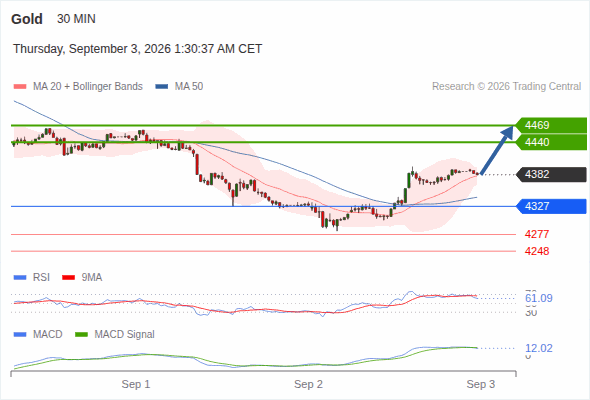The height and width of the screenshot is (400, 590).
Task: Click the 9MA red legend swatch
Action: (68, 278)
